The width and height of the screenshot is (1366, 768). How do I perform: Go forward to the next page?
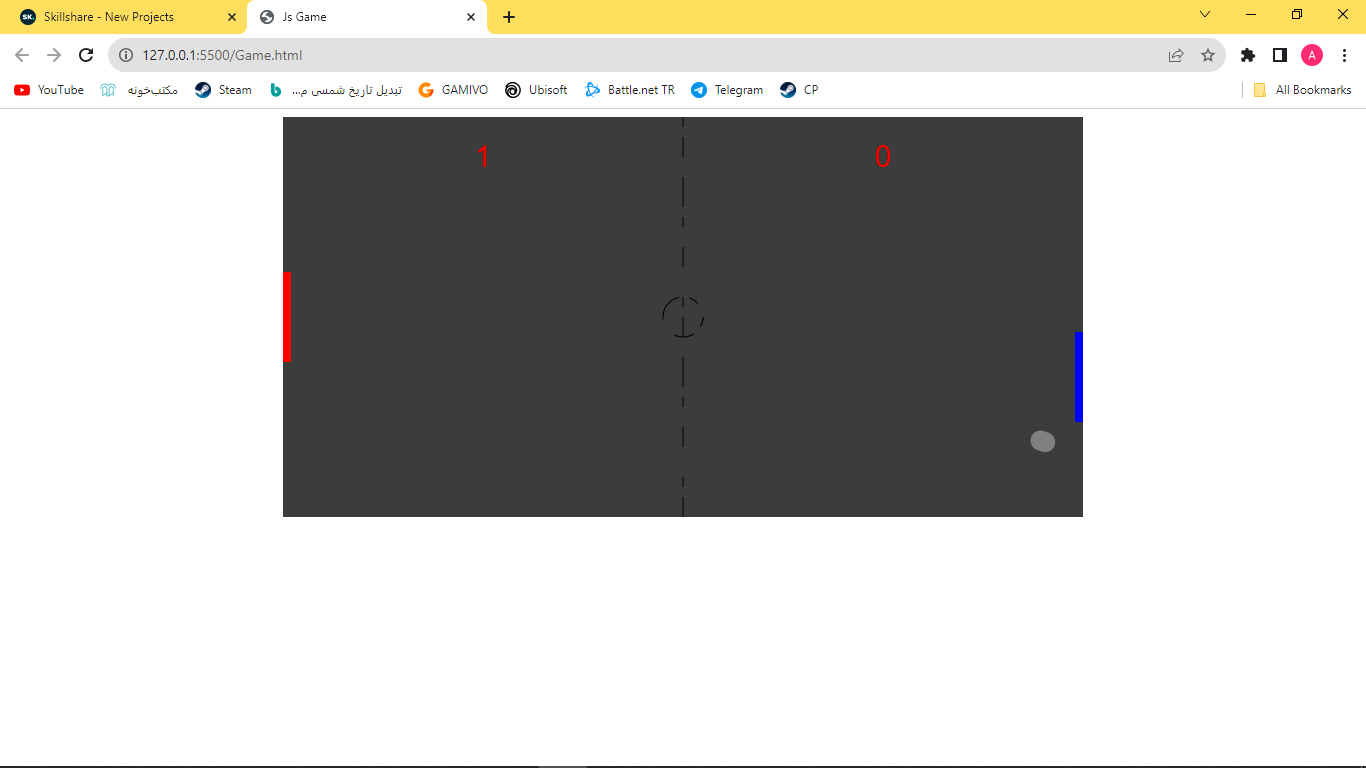pyautogui.click(x=54, y=55)
